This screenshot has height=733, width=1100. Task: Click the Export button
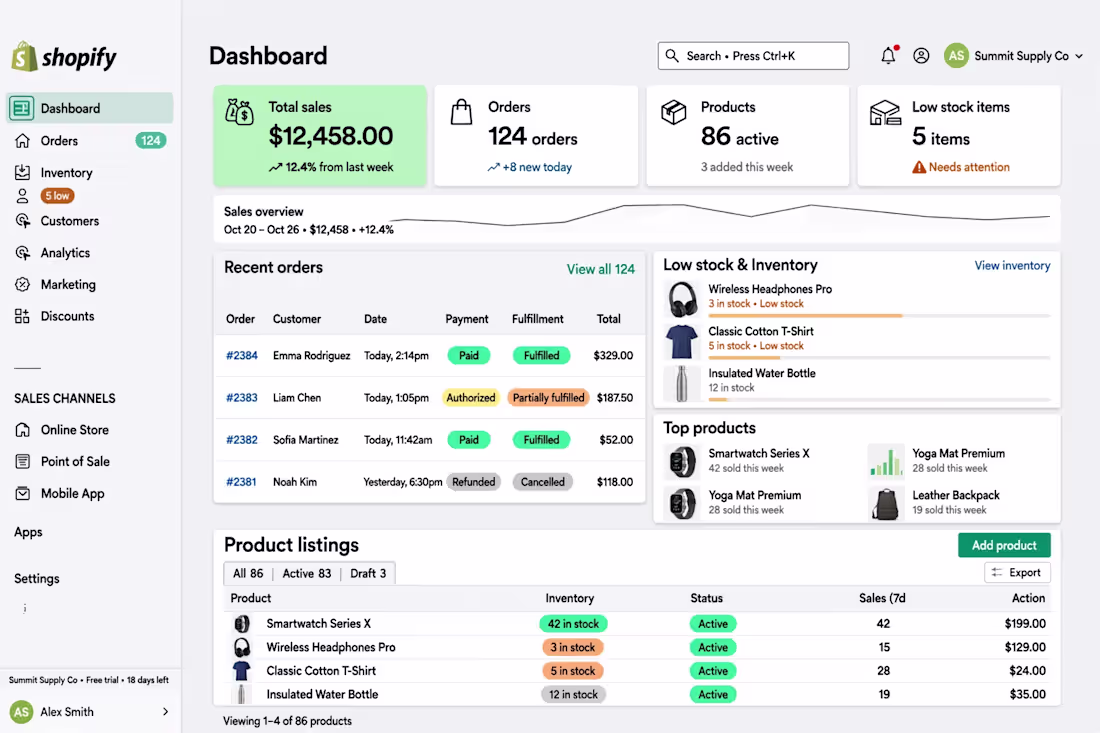click(x=1017, y=573)
